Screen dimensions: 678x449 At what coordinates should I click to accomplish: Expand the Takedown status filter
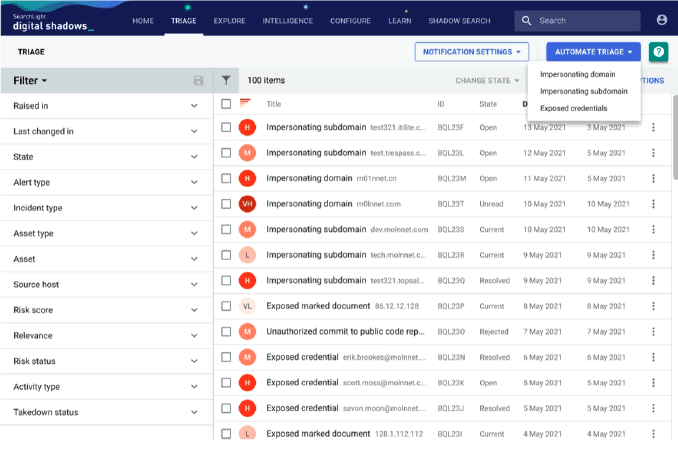click(x=106, y=412)
